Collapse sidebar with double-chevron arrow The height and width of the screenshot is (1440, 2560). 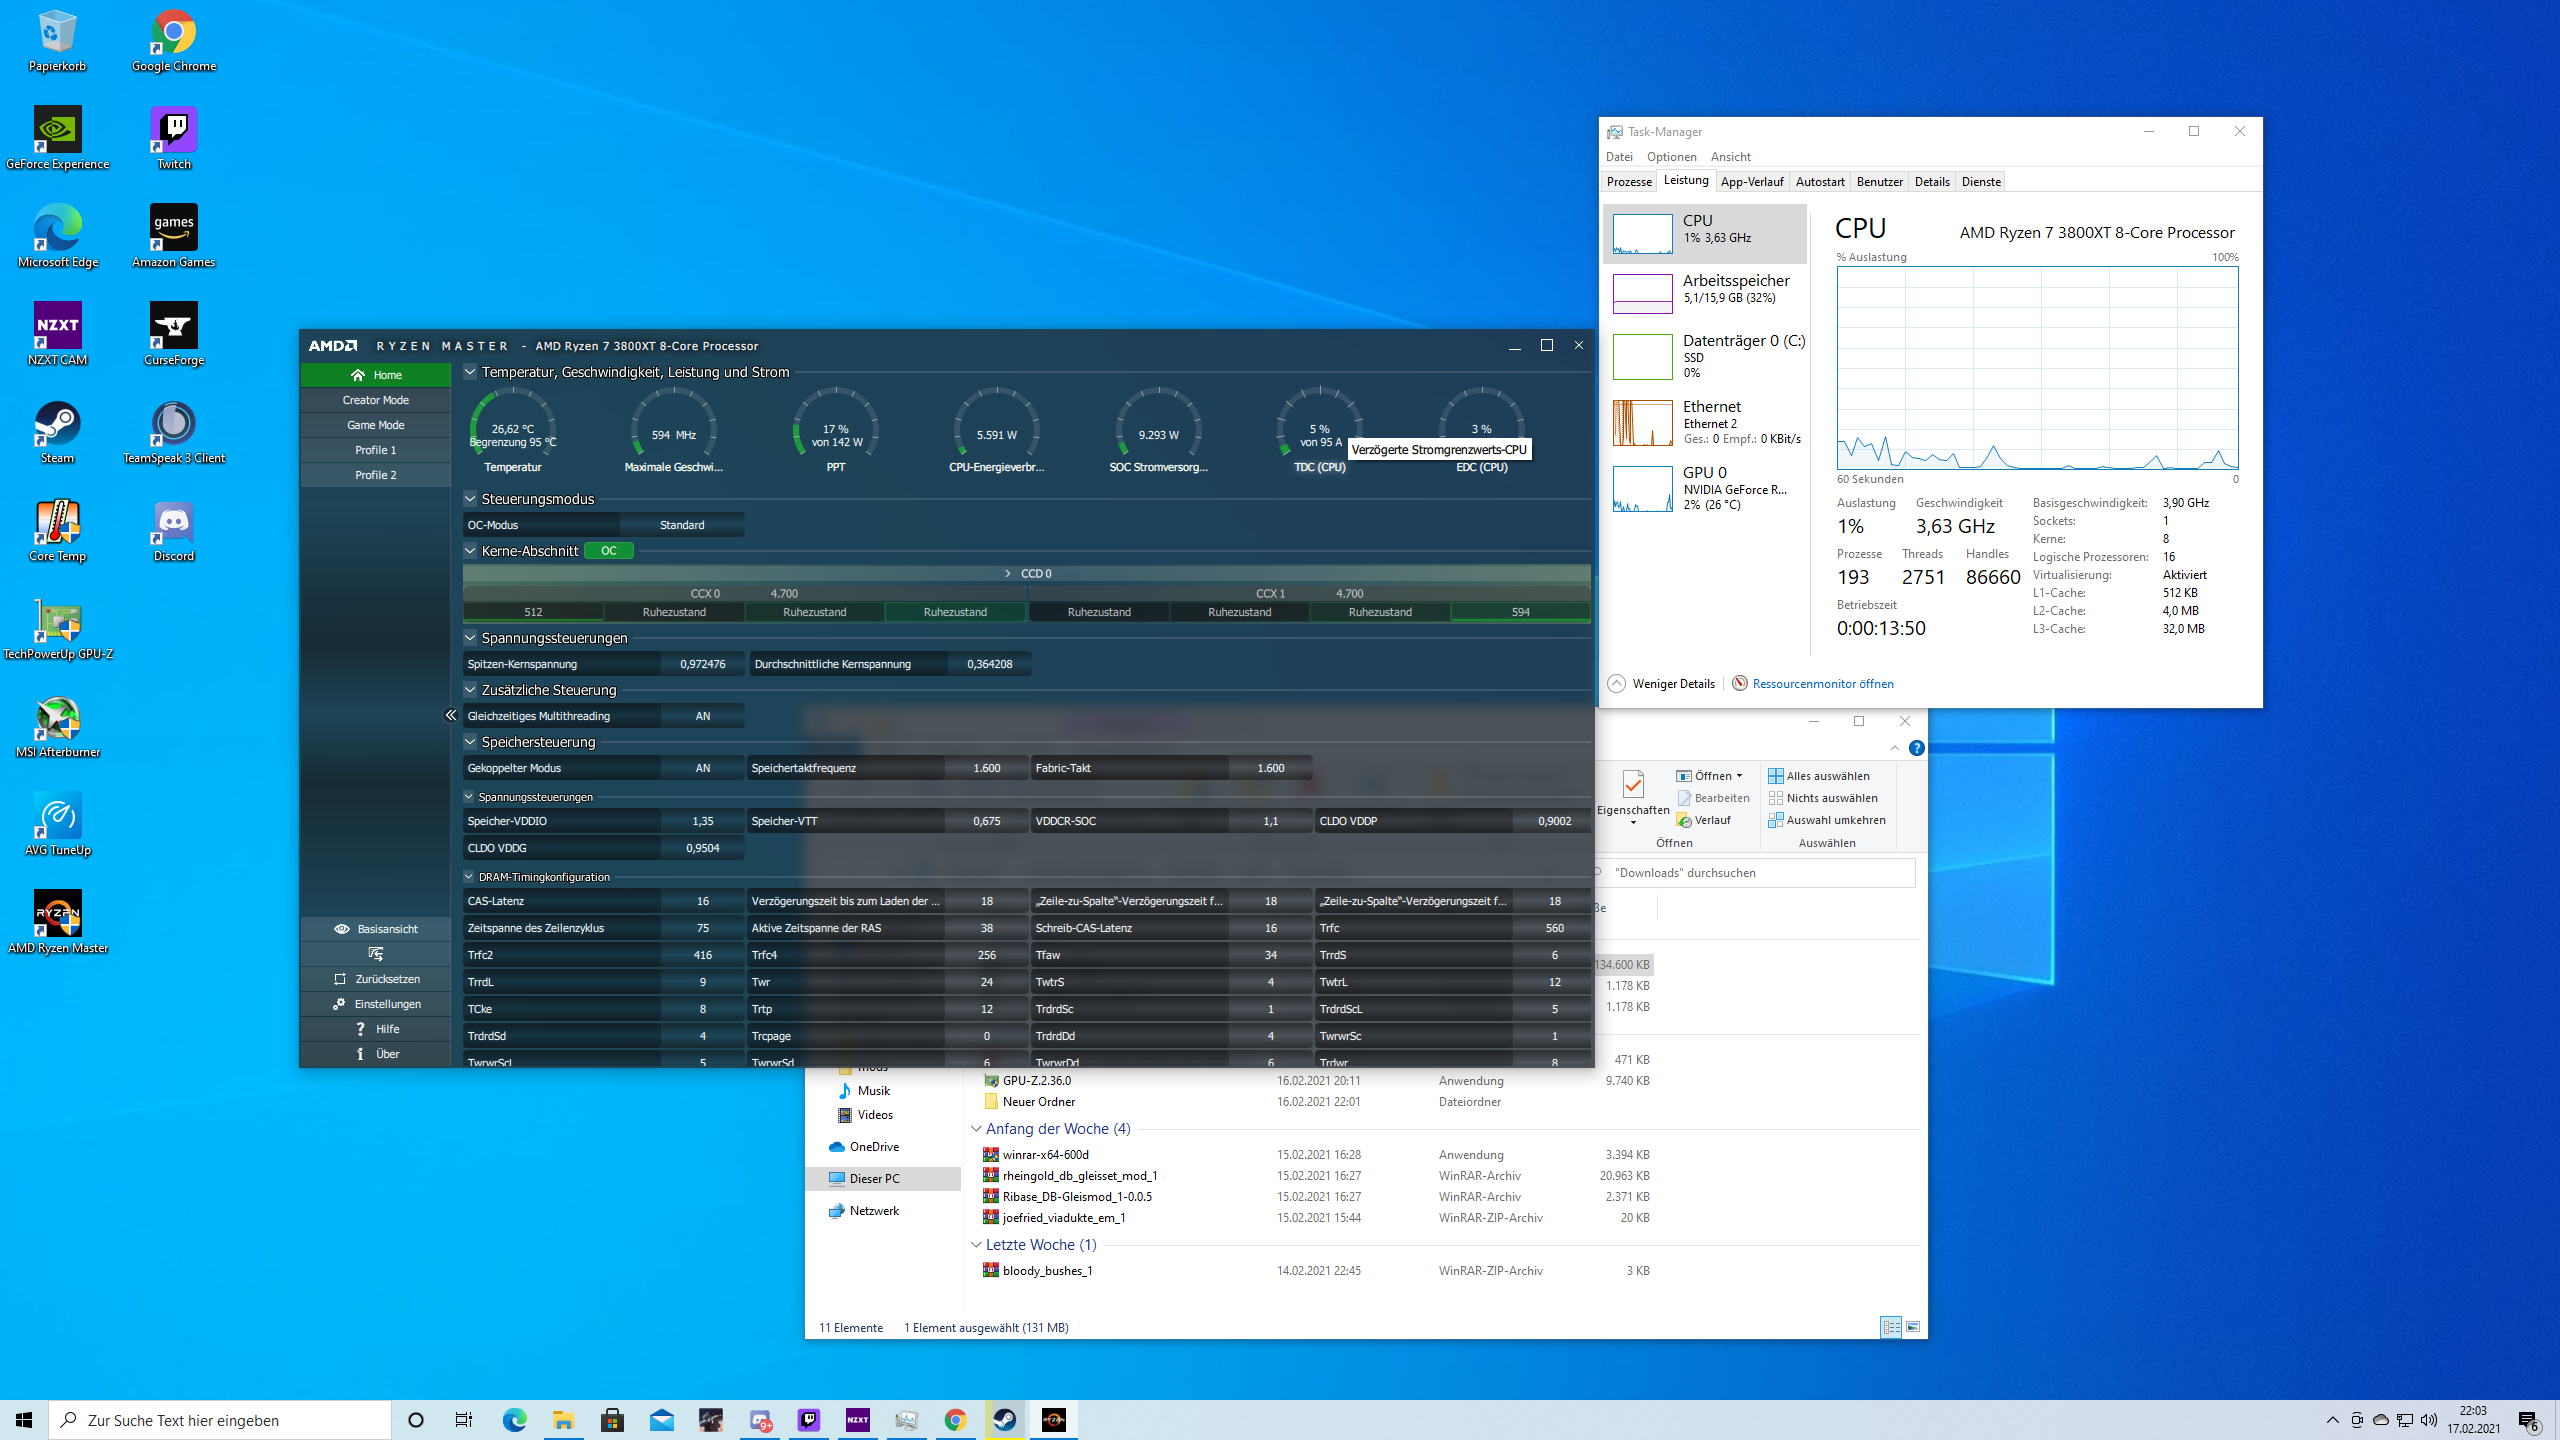[x=451, y=715]
